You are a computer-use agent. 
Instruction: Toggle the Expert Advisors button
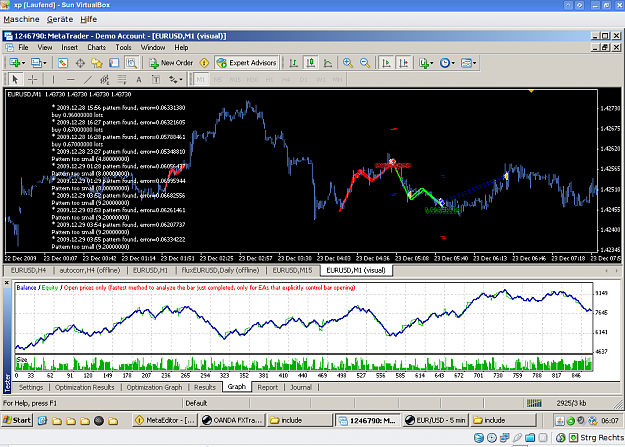tap(247, 63)
